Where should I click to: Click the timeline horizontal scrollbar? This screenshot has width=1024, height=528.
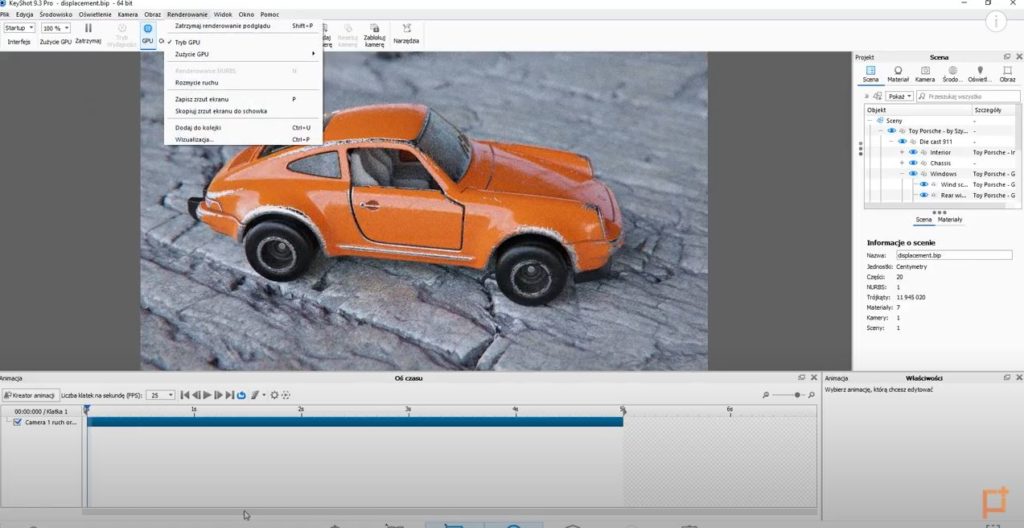449,512
